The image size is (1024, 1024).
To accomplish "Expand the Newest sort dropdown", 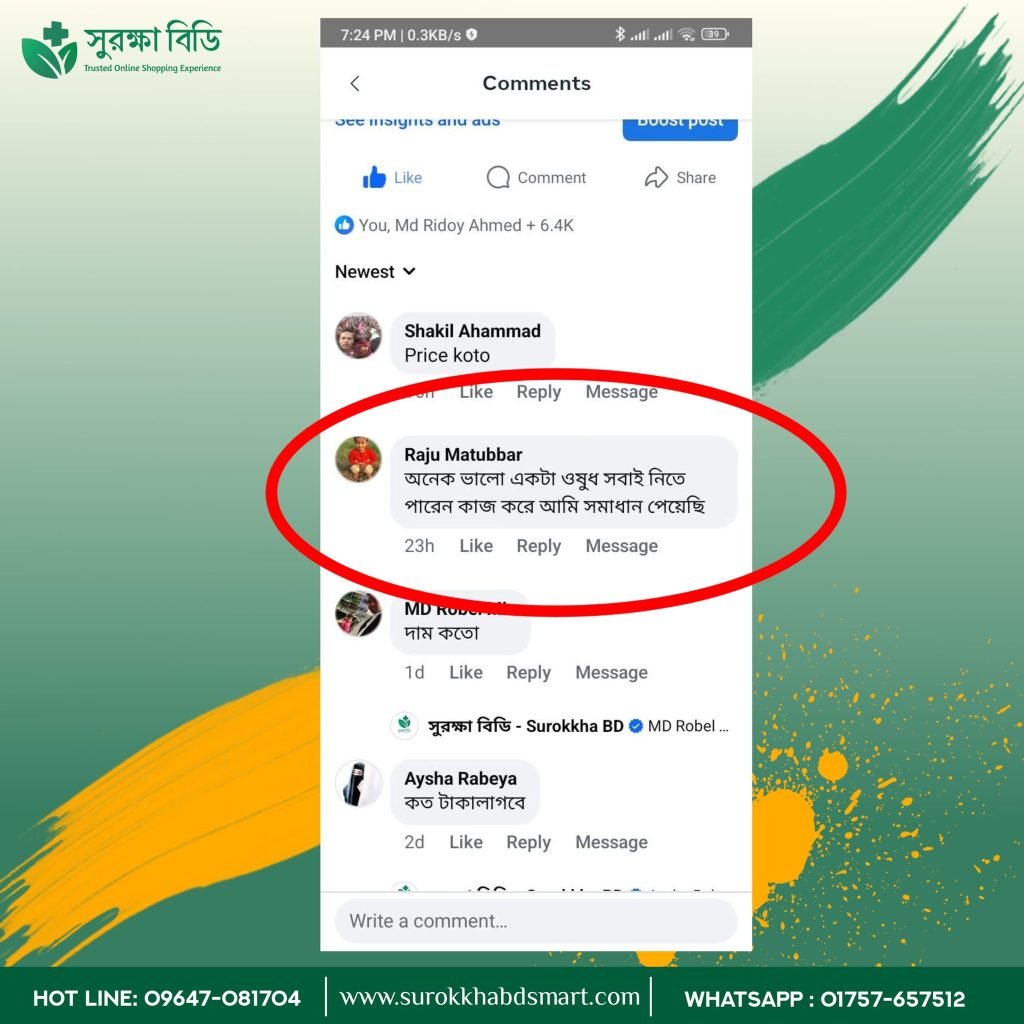I will [376, 272].
